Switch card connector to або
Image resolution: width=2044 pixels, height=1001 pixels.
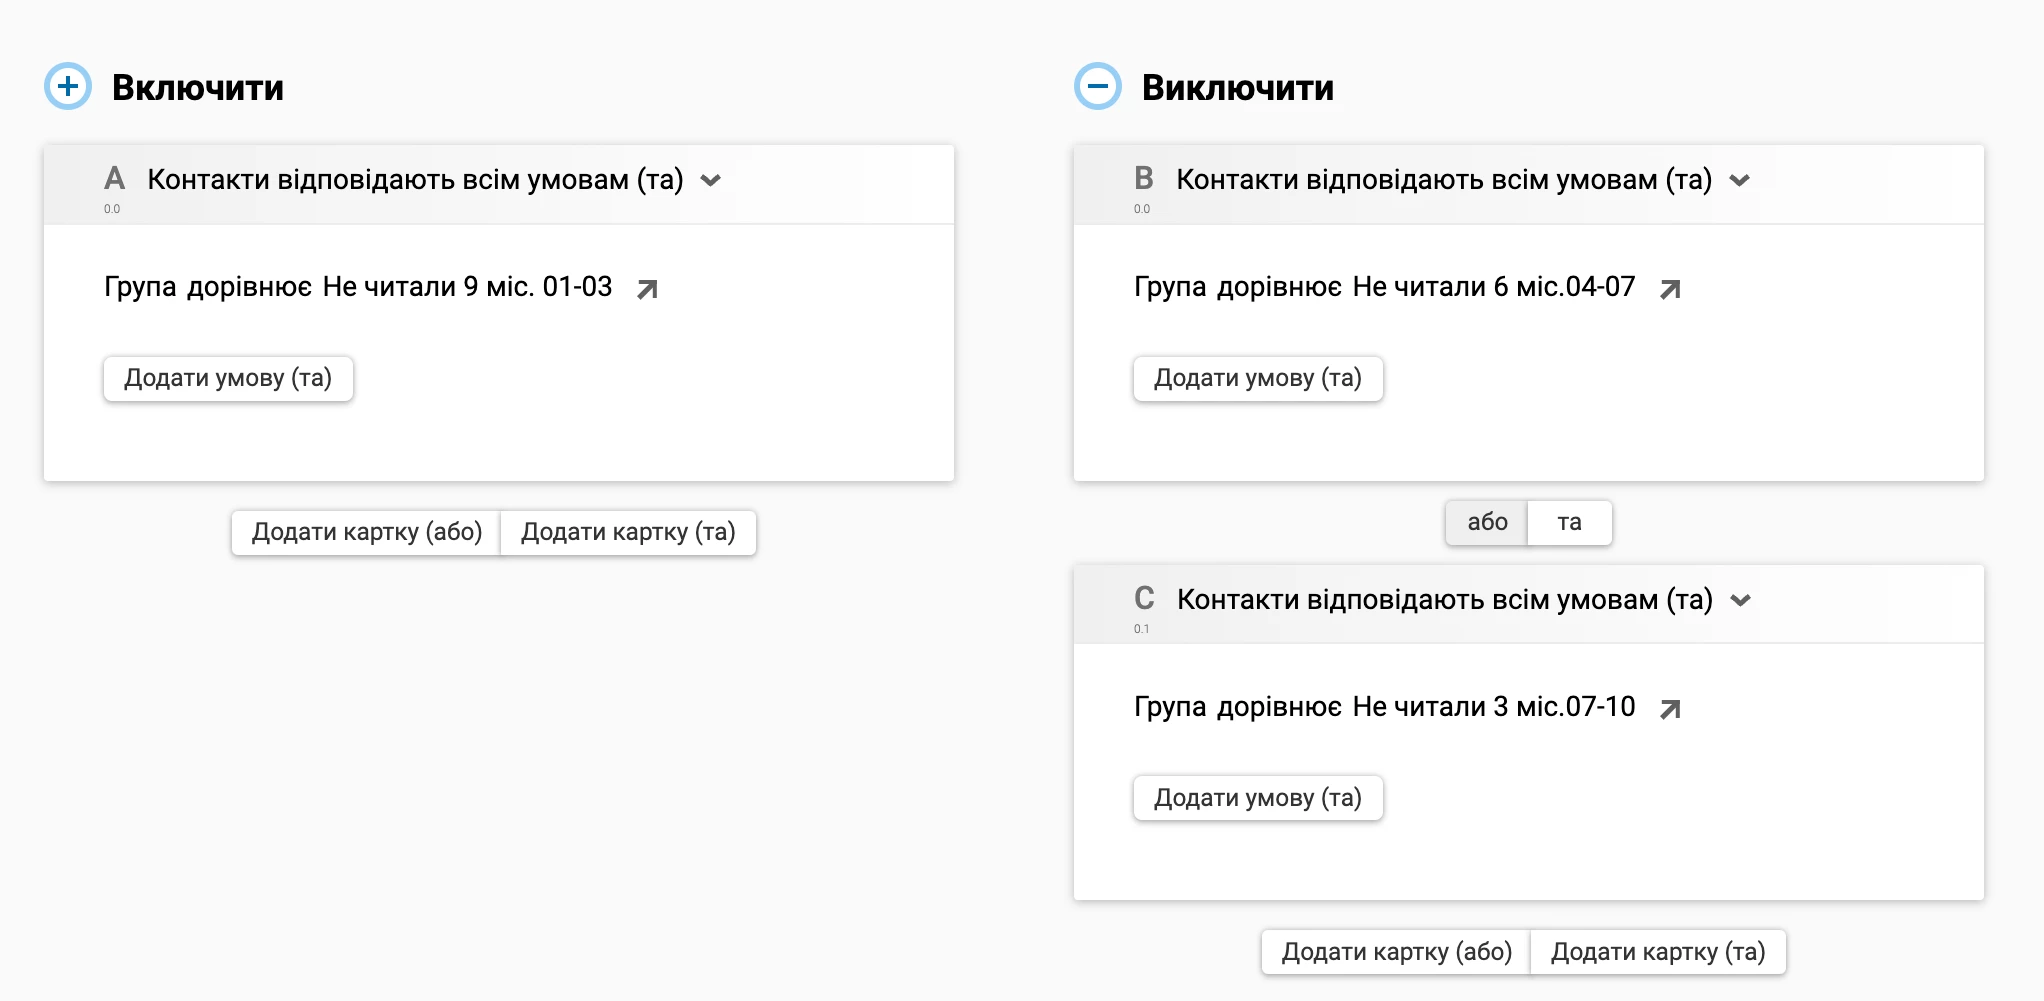click(1487, 522)
